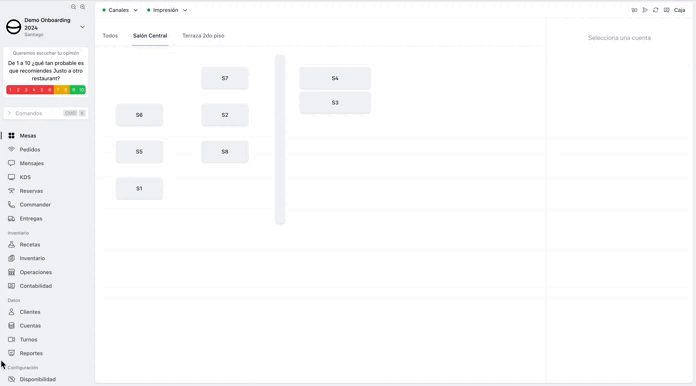Click the Justo restaurant logo

point(14,27)
